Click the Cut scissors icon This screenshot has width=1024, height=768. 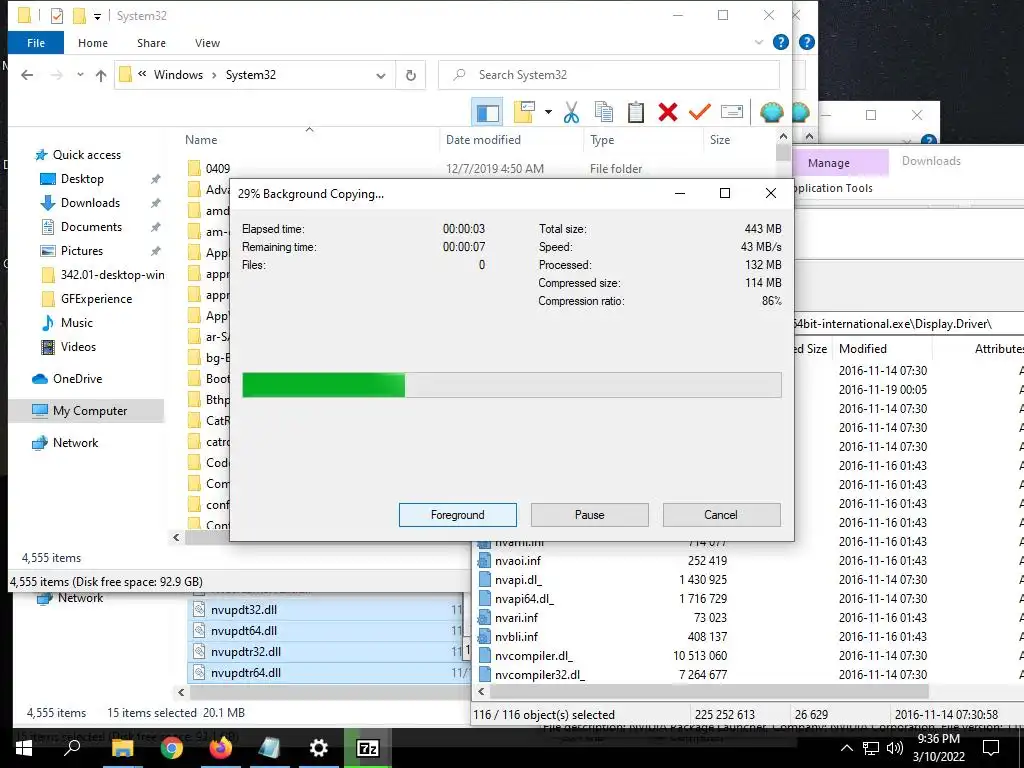pos(571,112)
